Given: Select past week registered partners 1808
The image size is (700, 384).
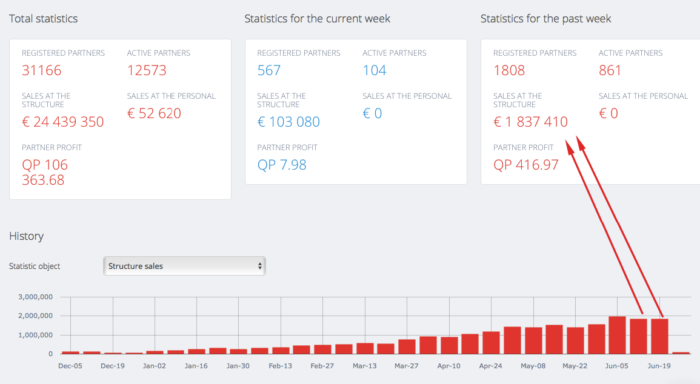Looking at the screenshot, I should coord(509,71).
